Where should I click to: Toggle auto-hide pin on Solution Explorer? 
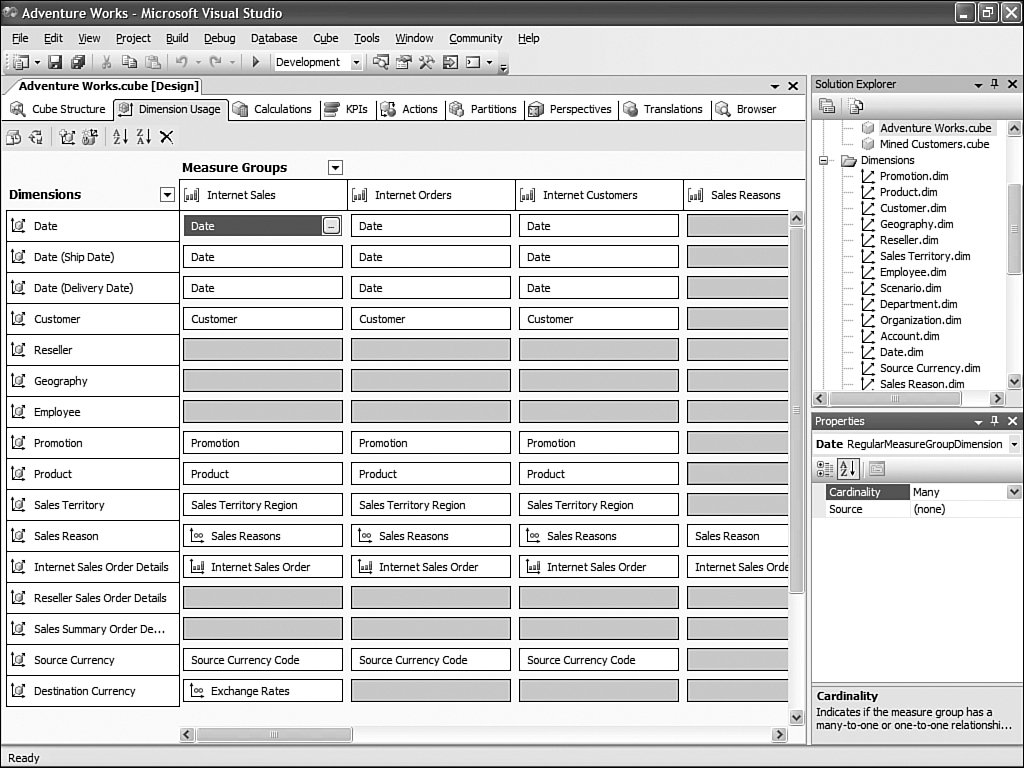coord(995,84)
